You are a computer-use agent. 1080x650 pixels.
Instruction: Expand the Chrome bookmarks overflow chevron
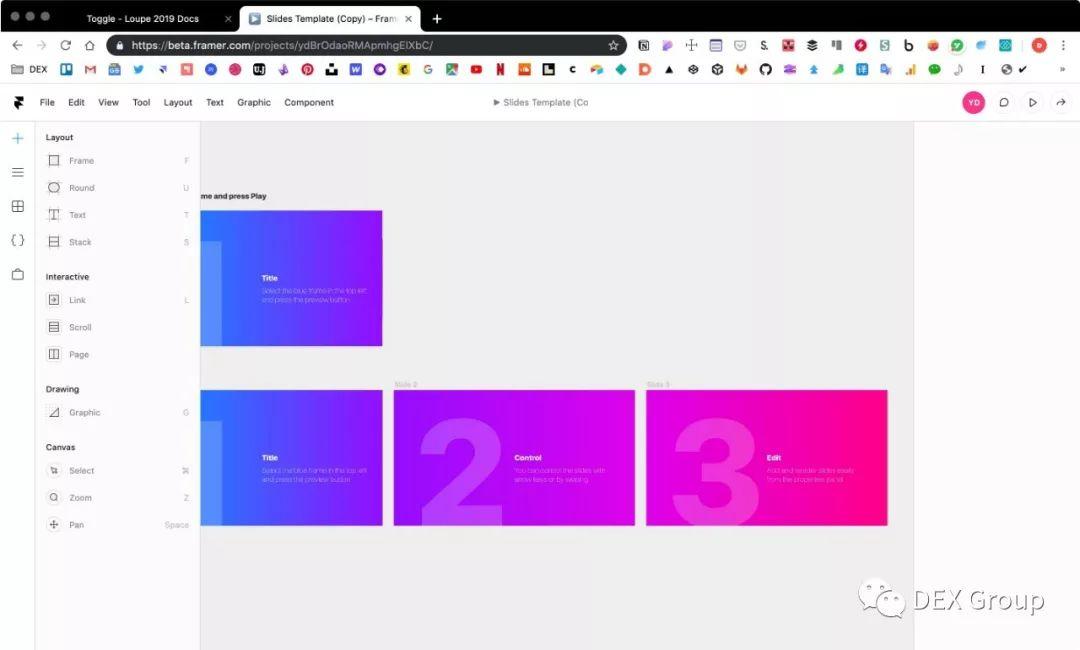1062,69
